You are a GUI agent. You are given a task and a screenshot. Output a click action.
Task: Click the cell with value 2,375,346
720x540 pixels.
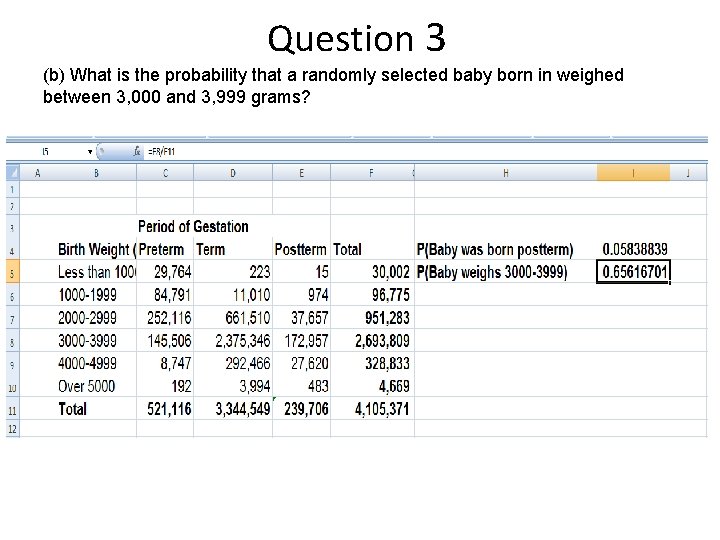pyautogui.click(x=233, y=341)
